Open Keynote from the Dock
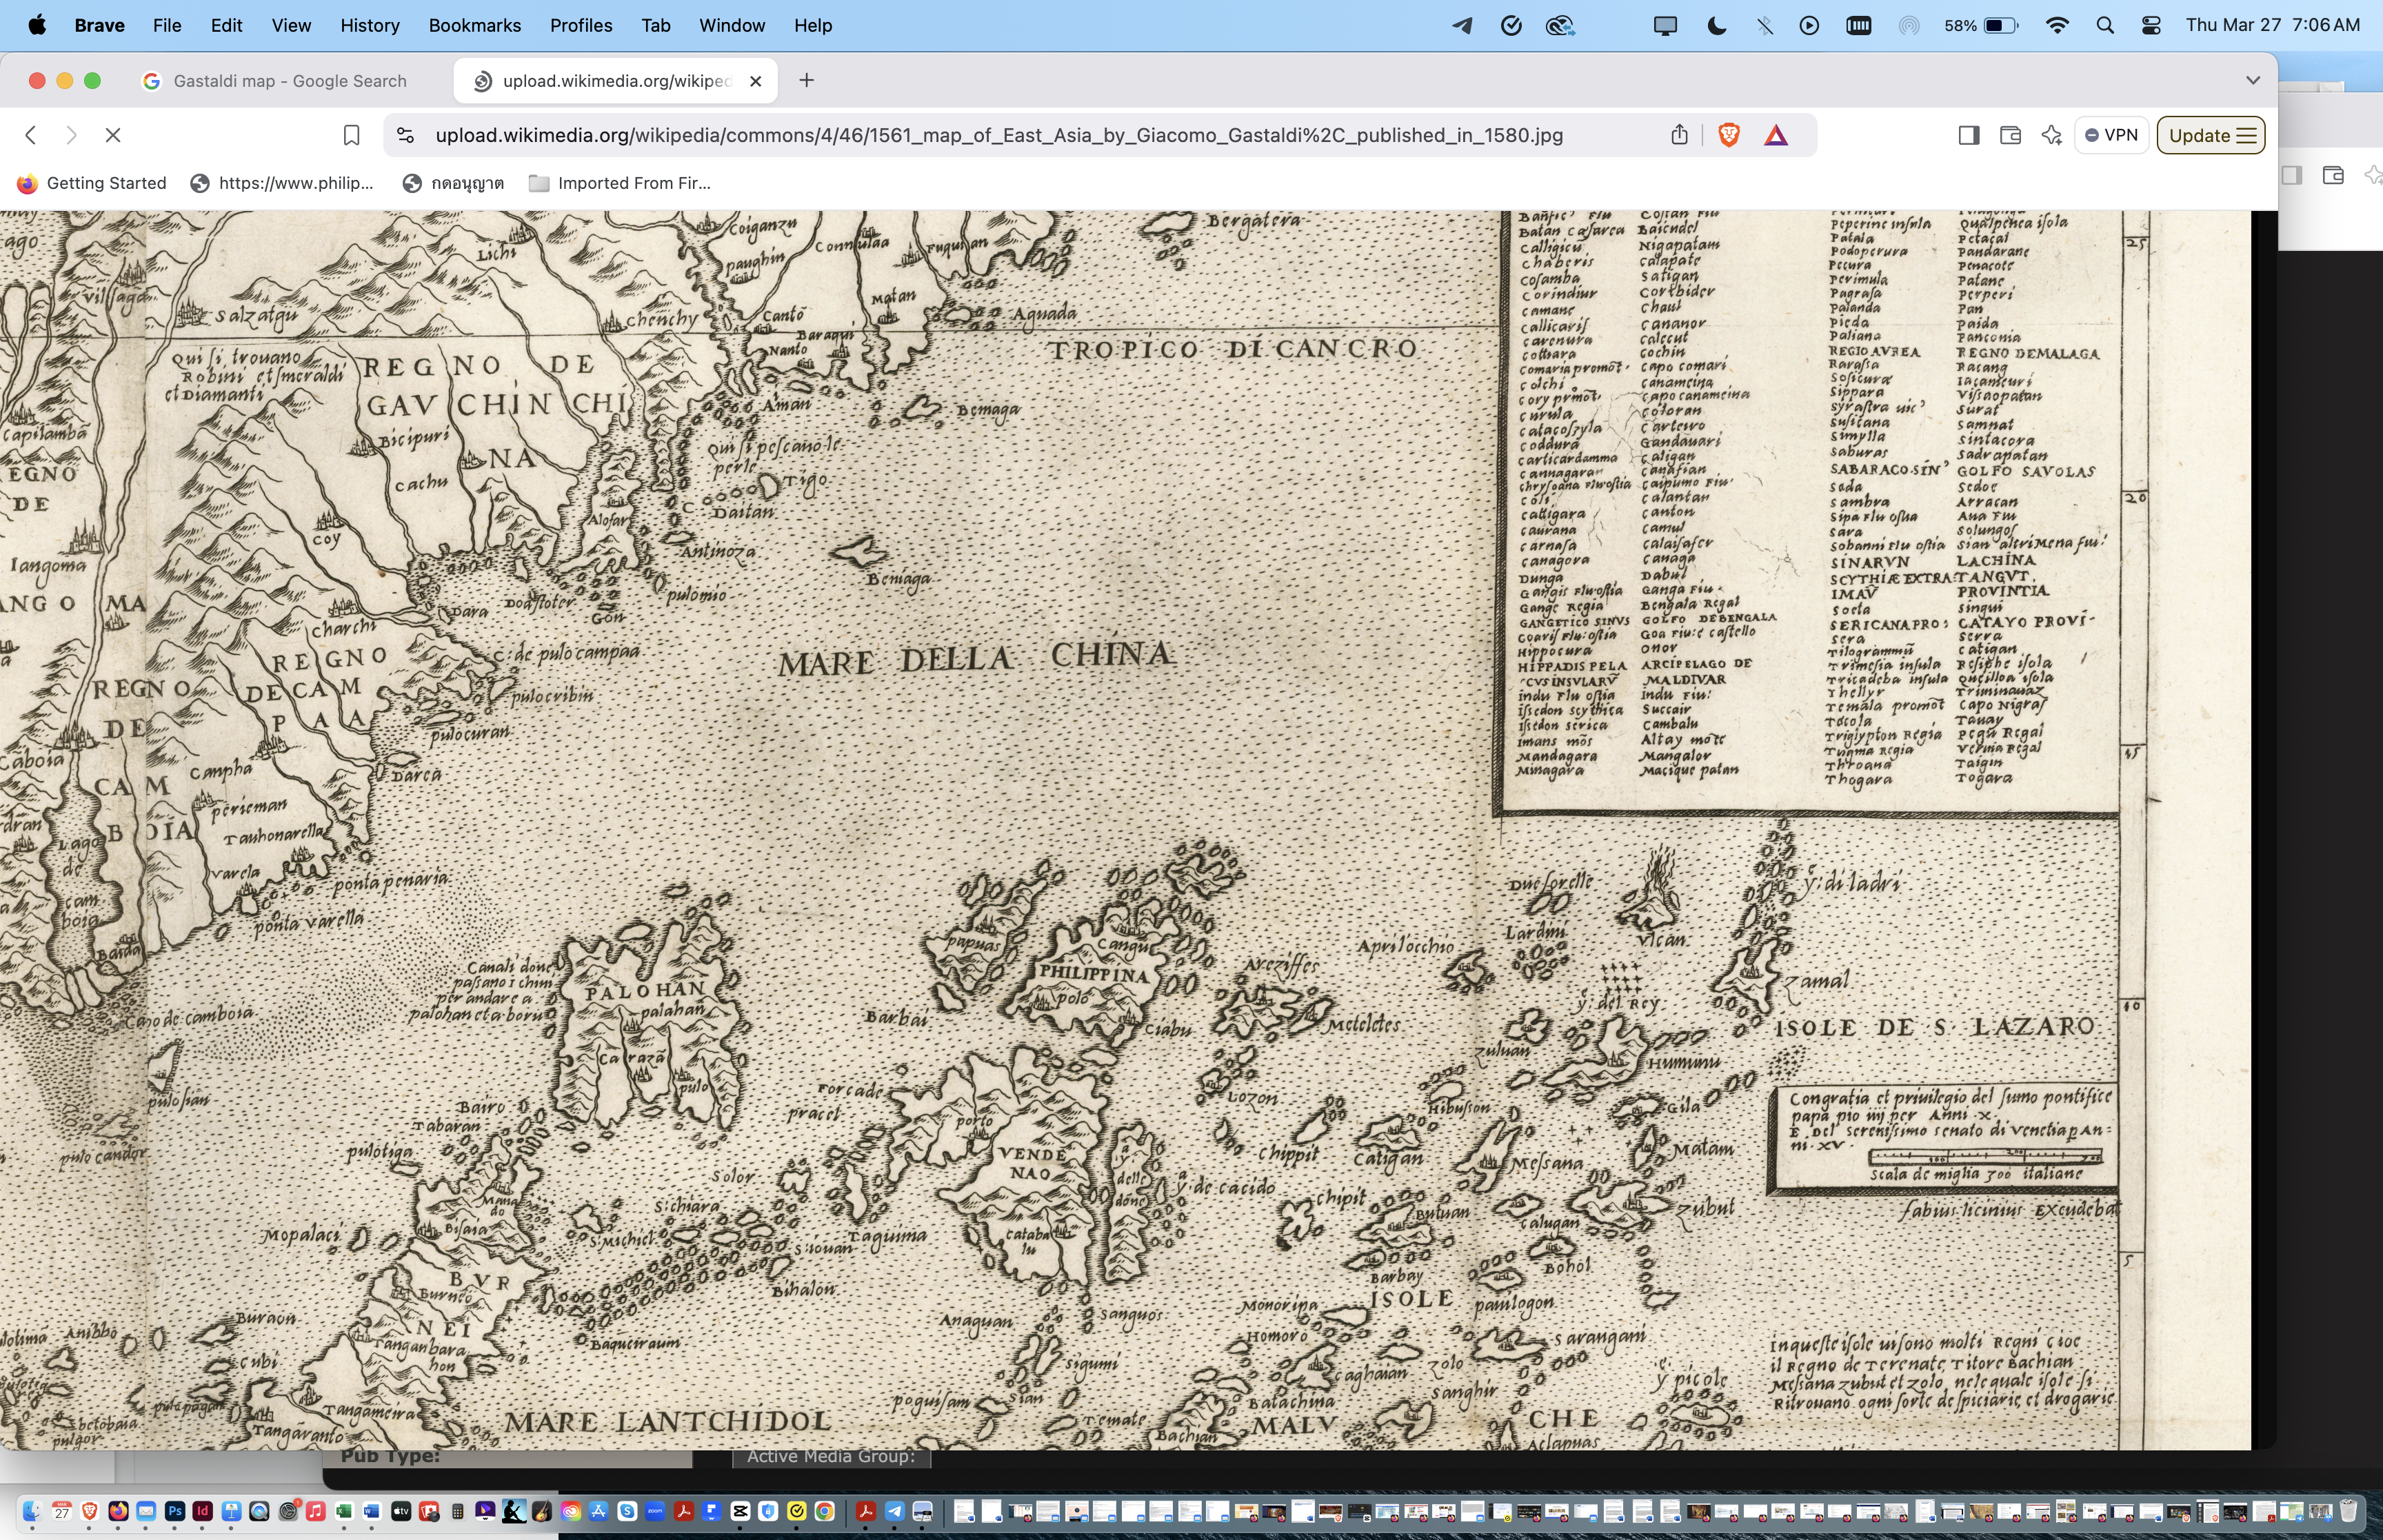Screen dimensions: 2383x1540 click(x=231, y=1511)
